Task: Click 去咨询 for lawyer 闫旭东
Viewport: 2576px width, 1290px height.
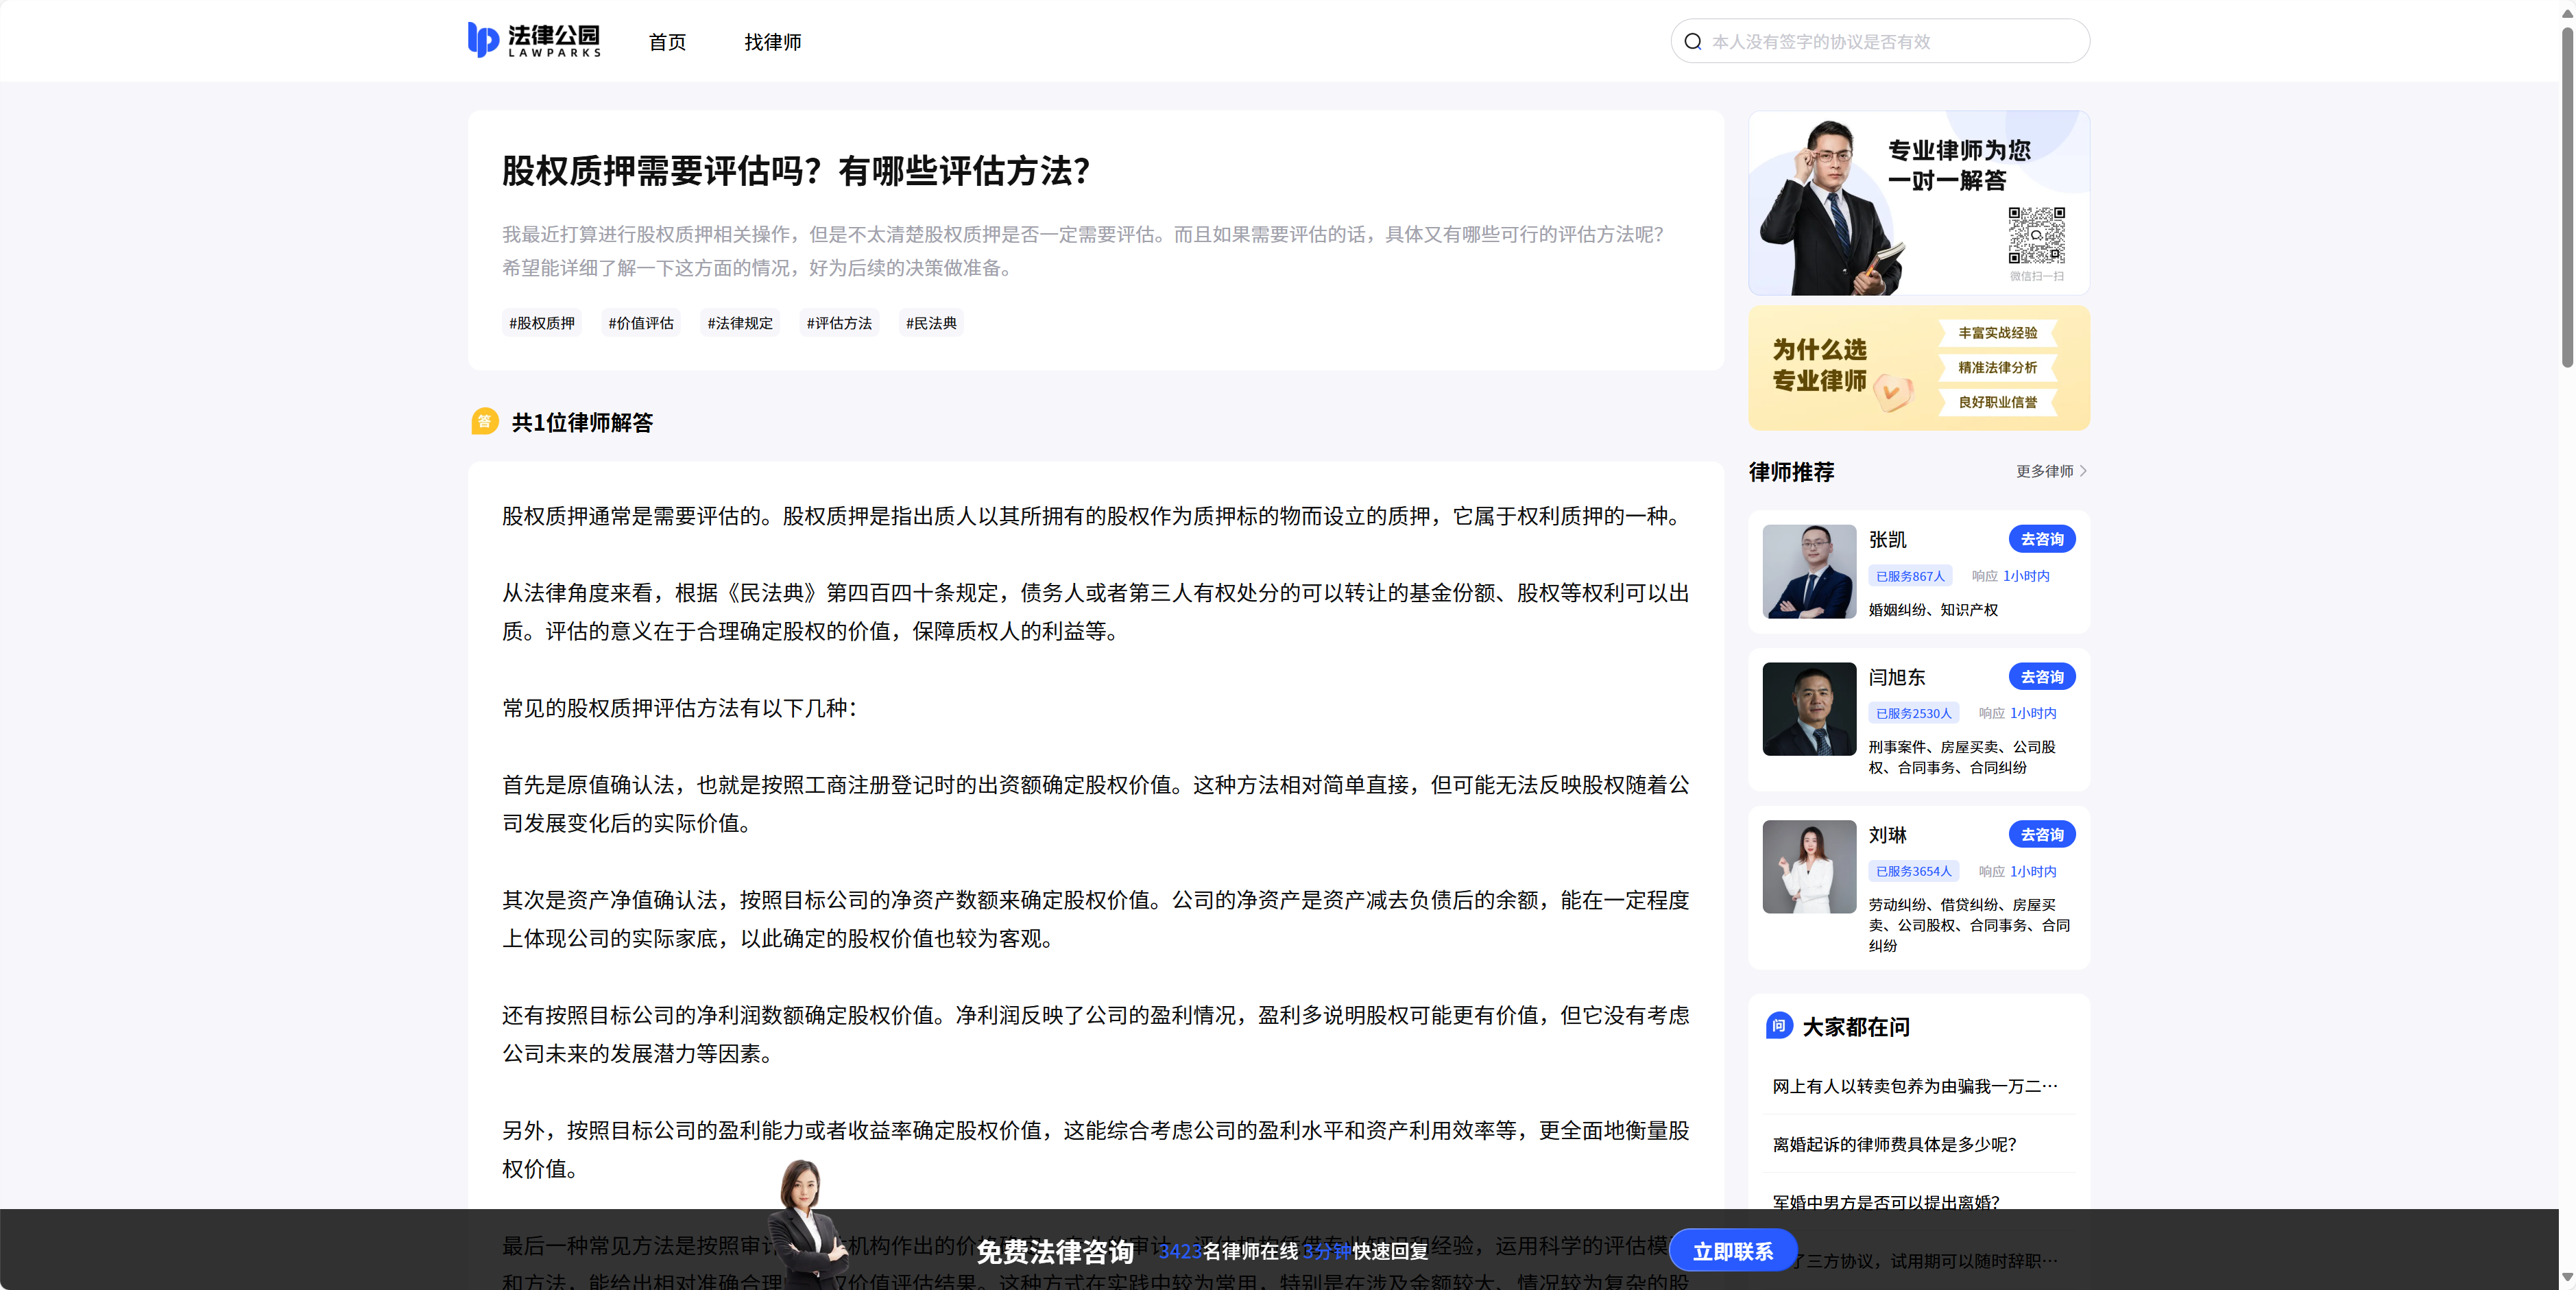Action: (2041, 677)
